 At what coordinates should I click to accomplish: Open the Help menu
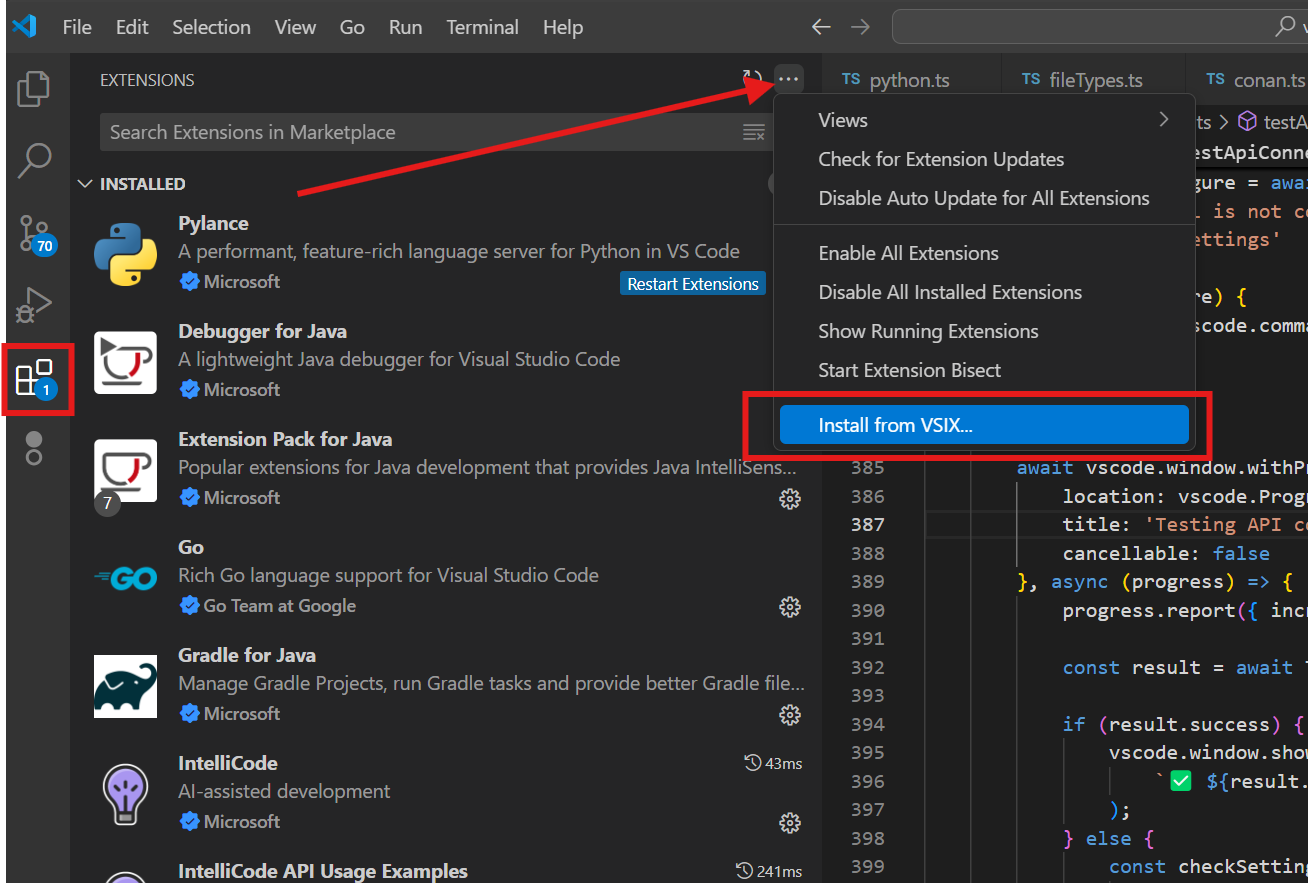pyautogui.click(x=563, y=27)
